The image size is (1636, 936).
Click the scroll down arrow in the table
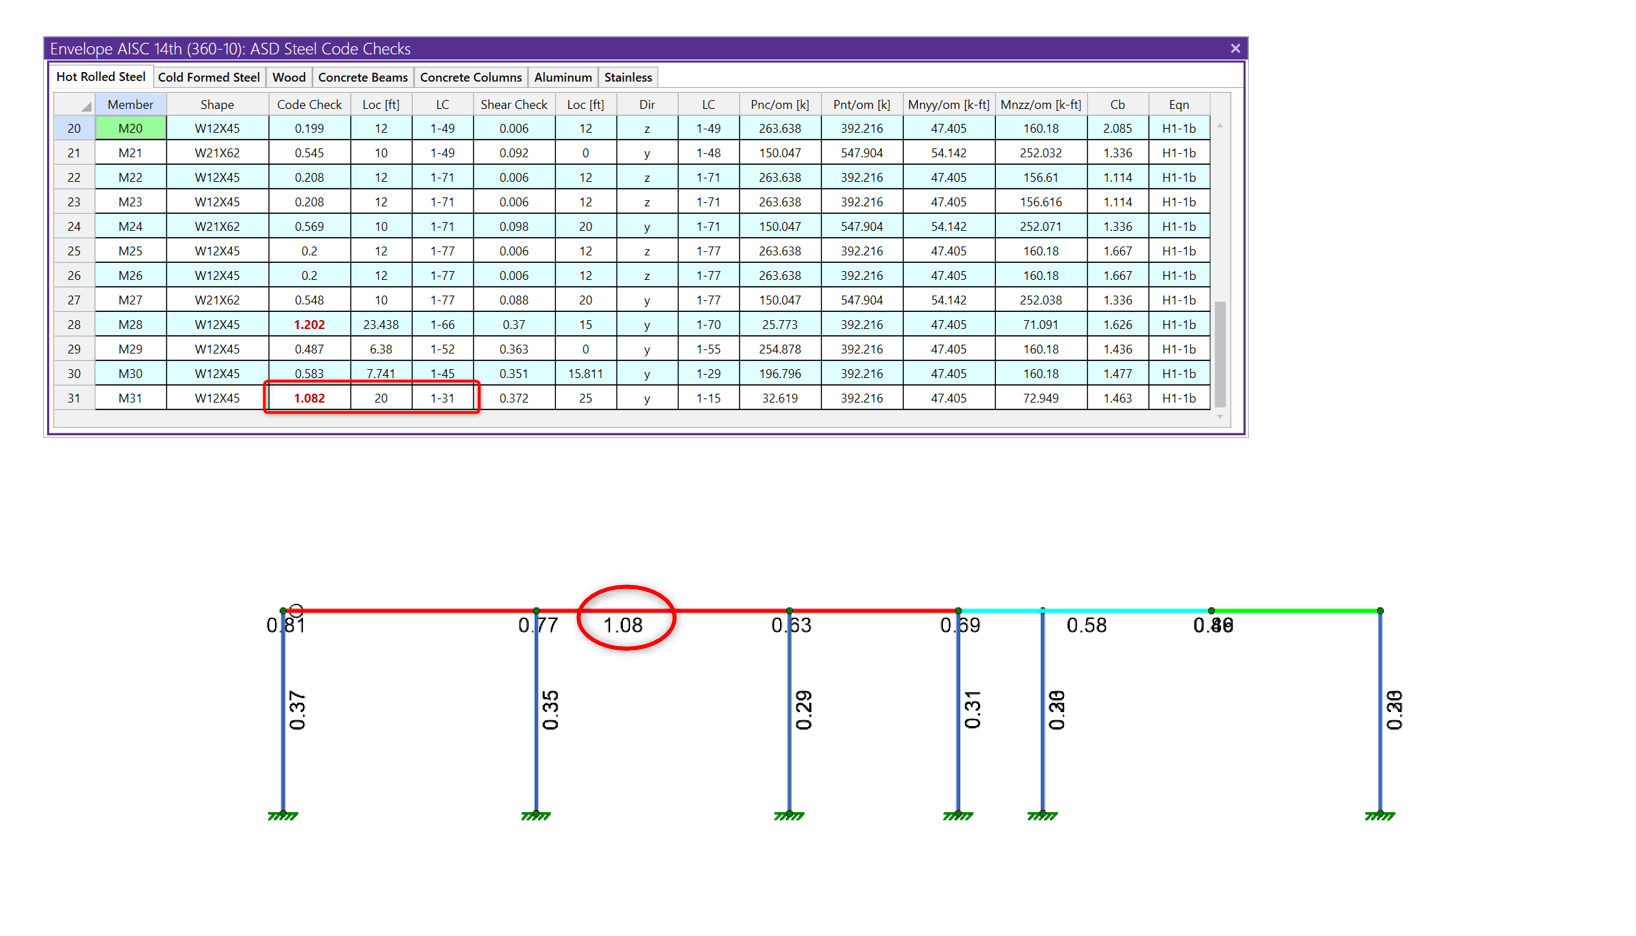1220,417
